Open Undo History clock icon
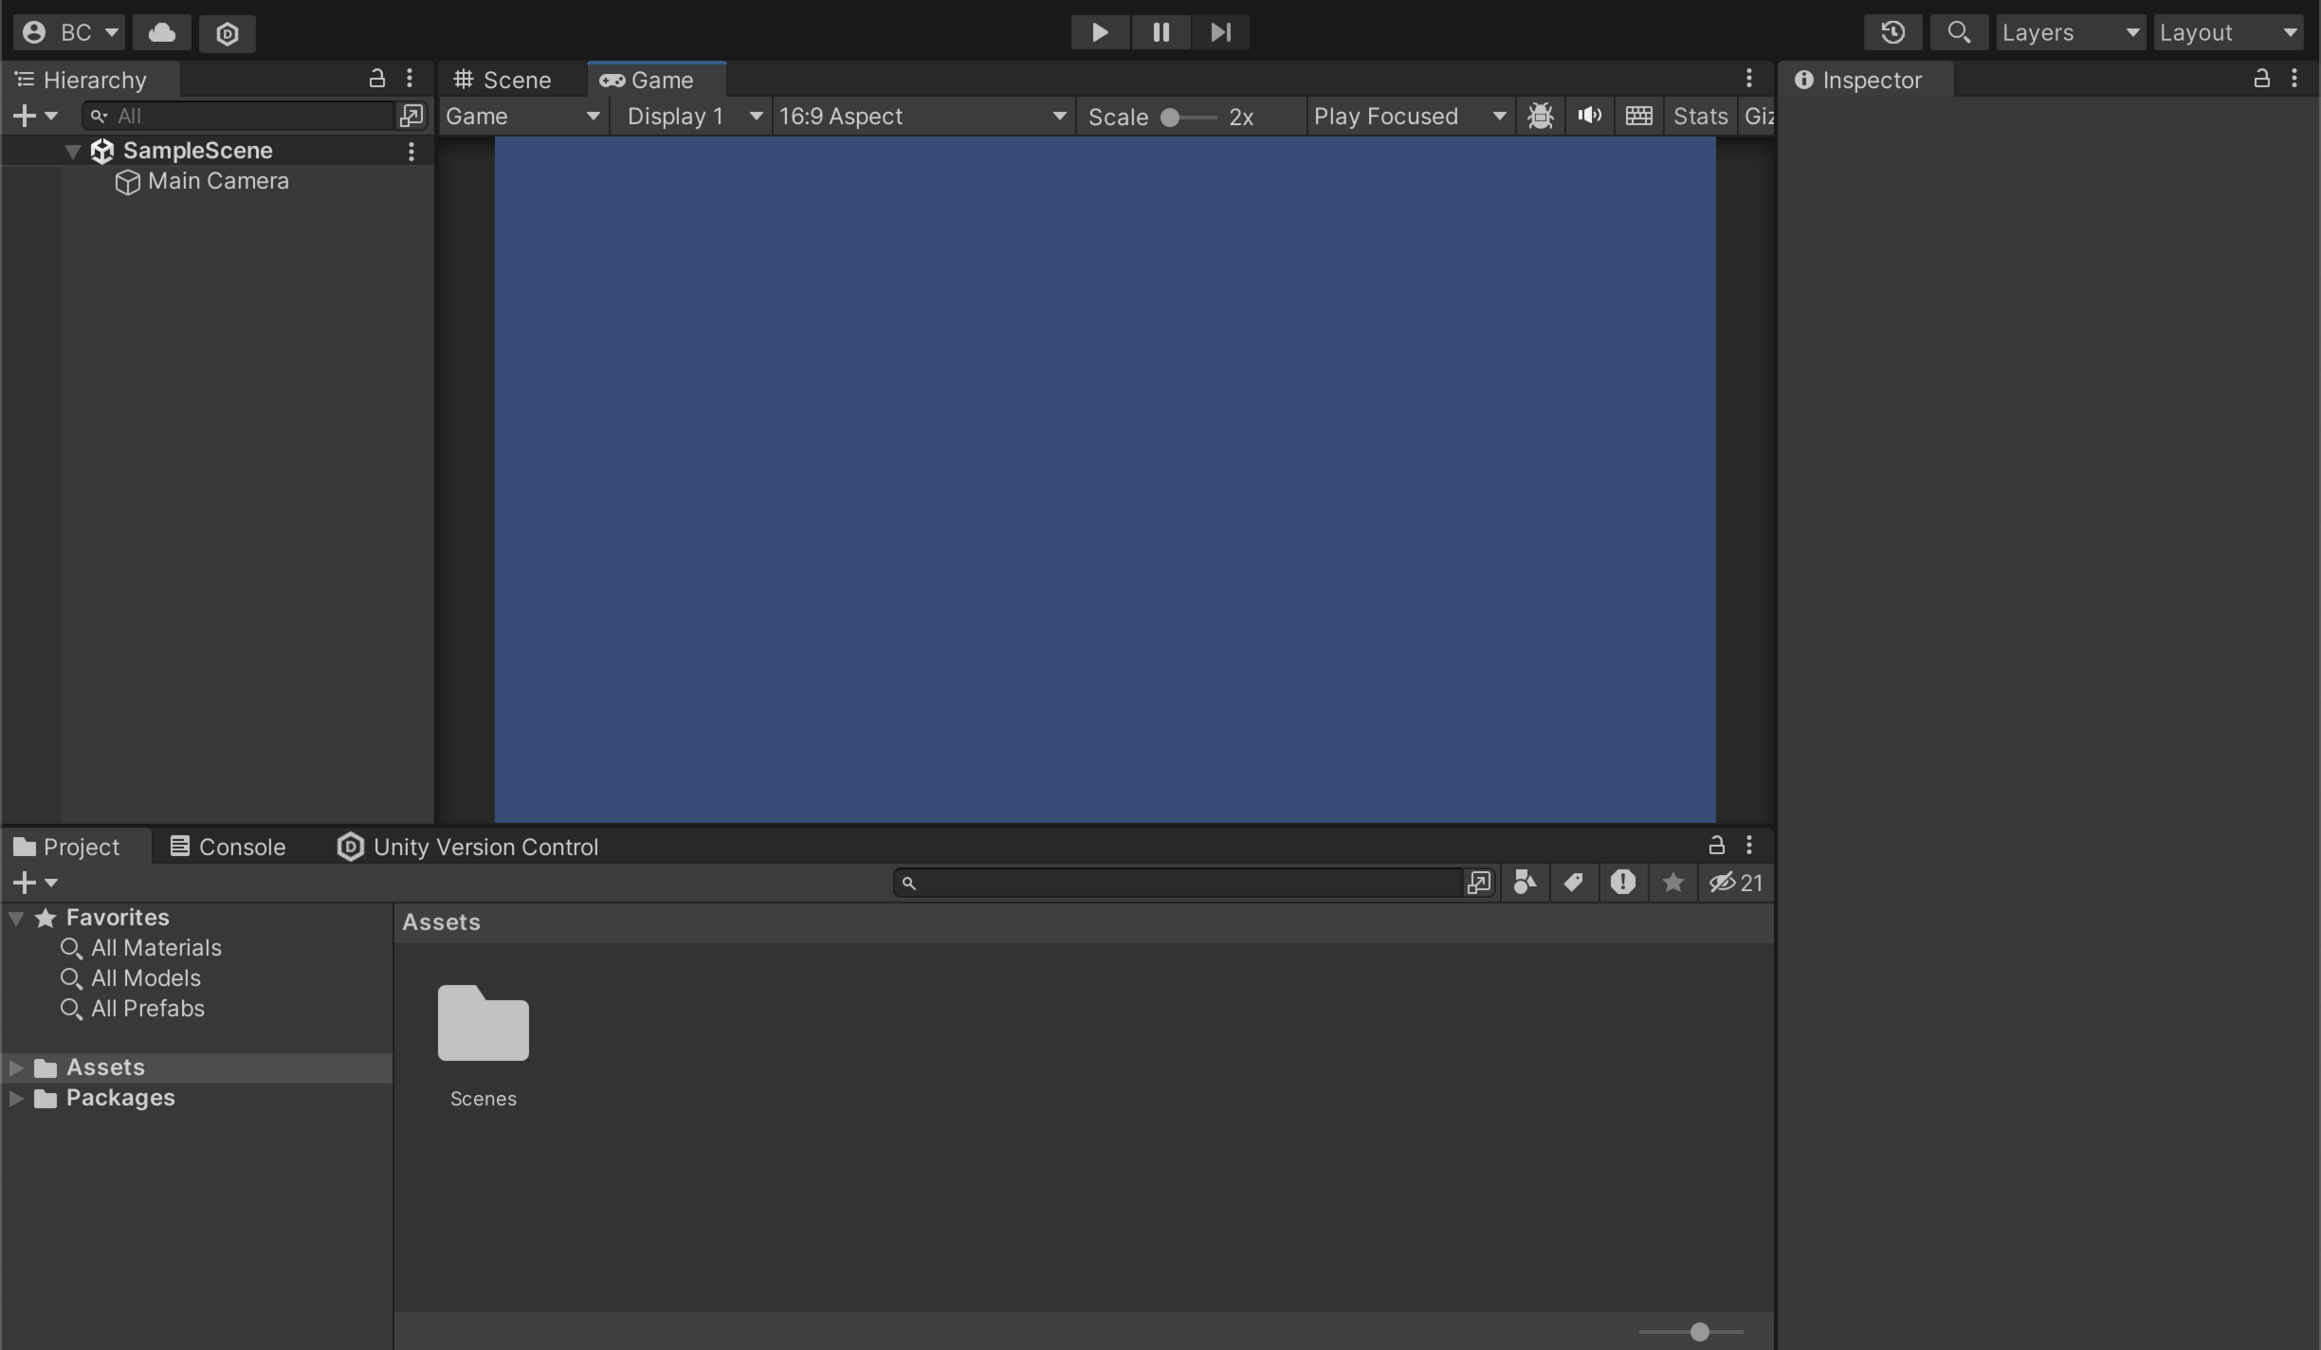2321x1350 pixels. 1892,32
